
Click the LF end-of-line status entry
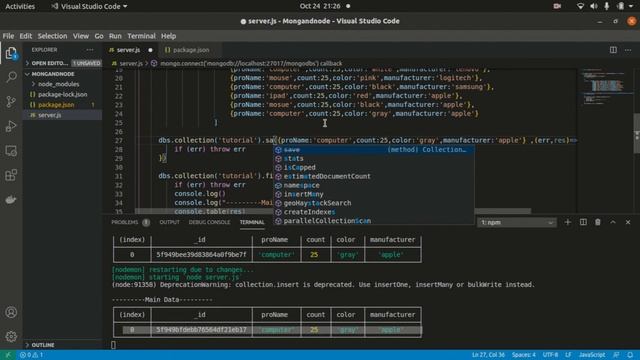point(568,355)
